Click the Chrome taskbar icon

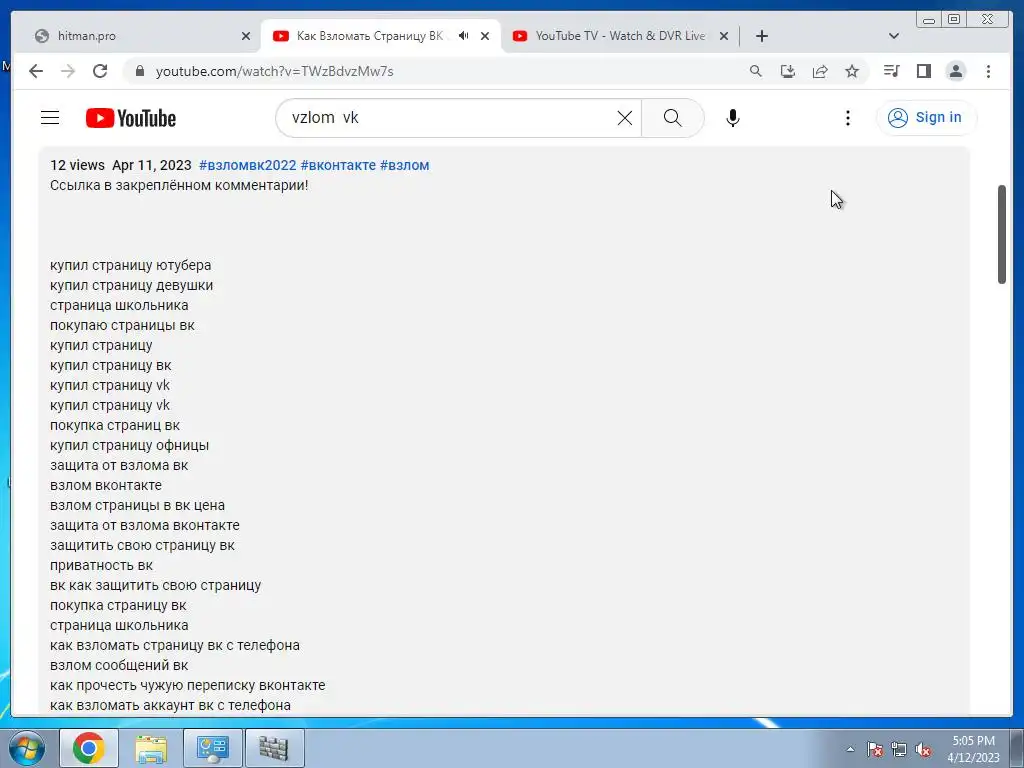89,748
